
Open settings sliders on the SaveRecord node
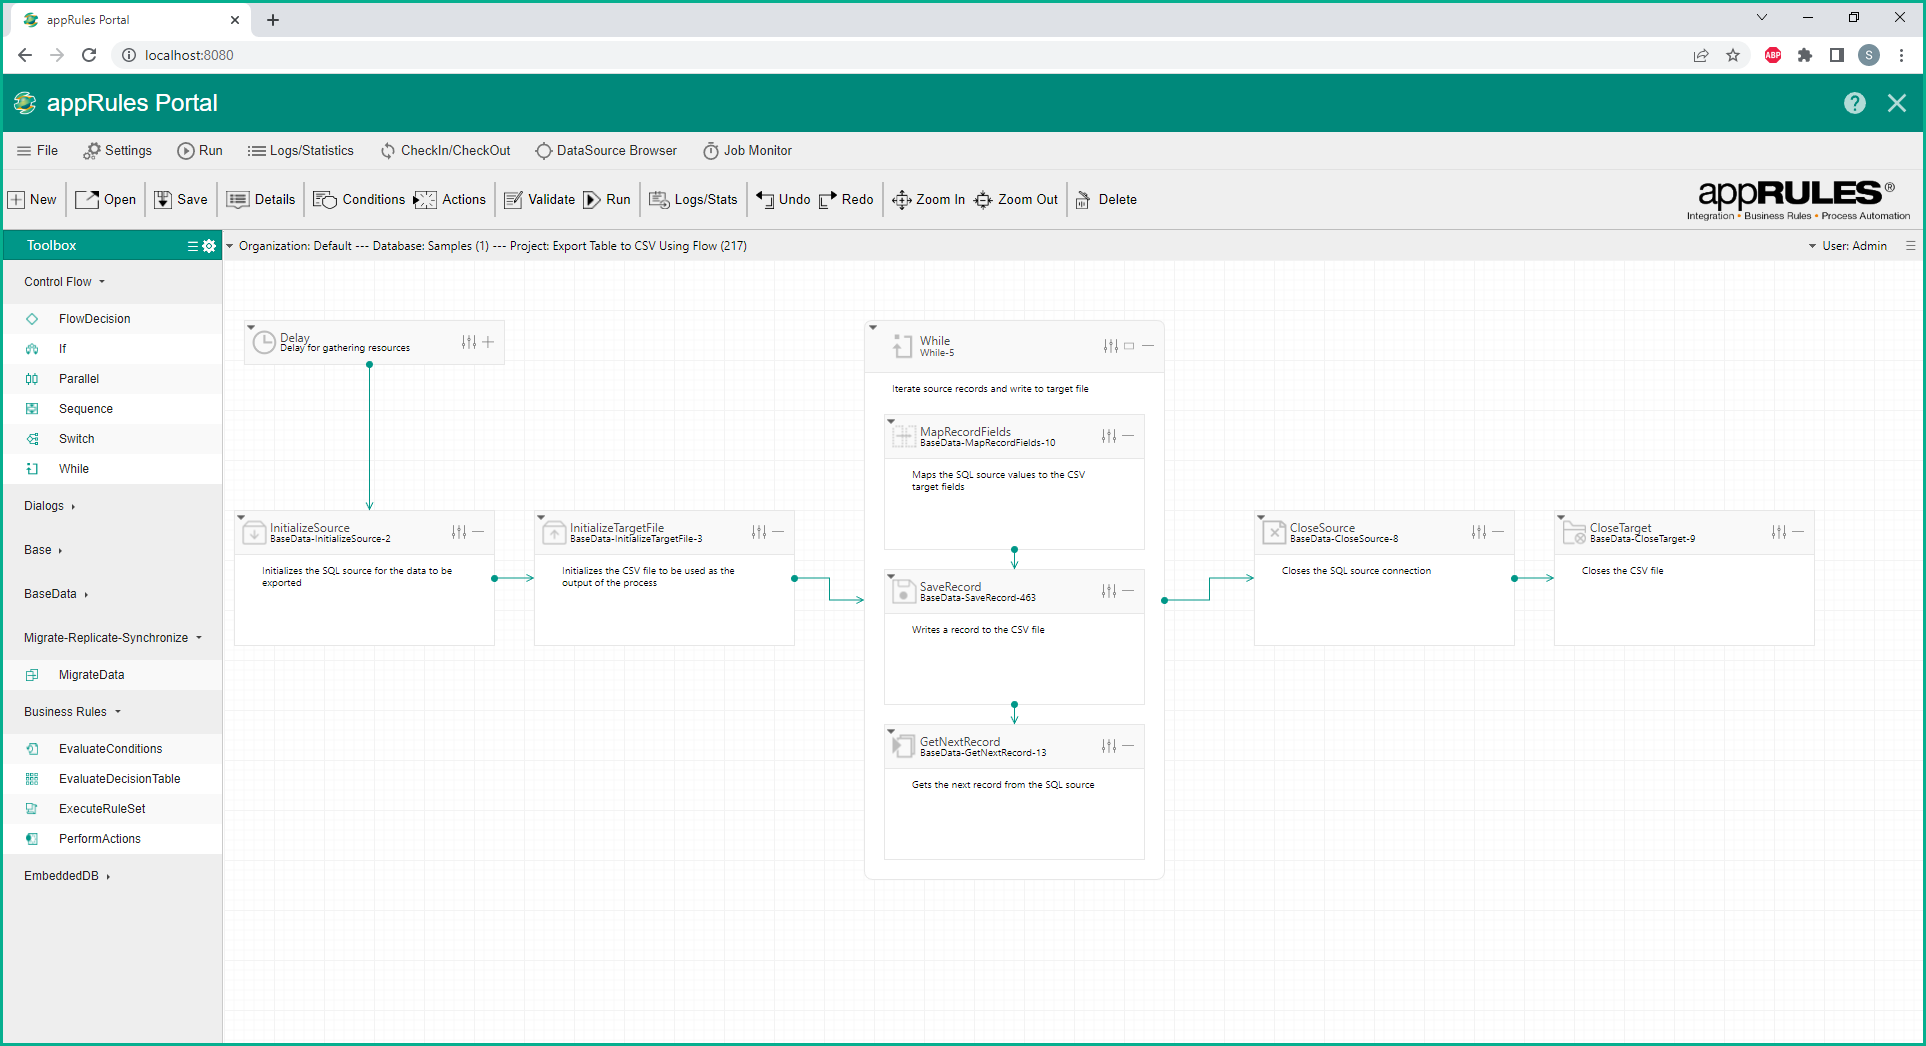tap(1108, 591)
